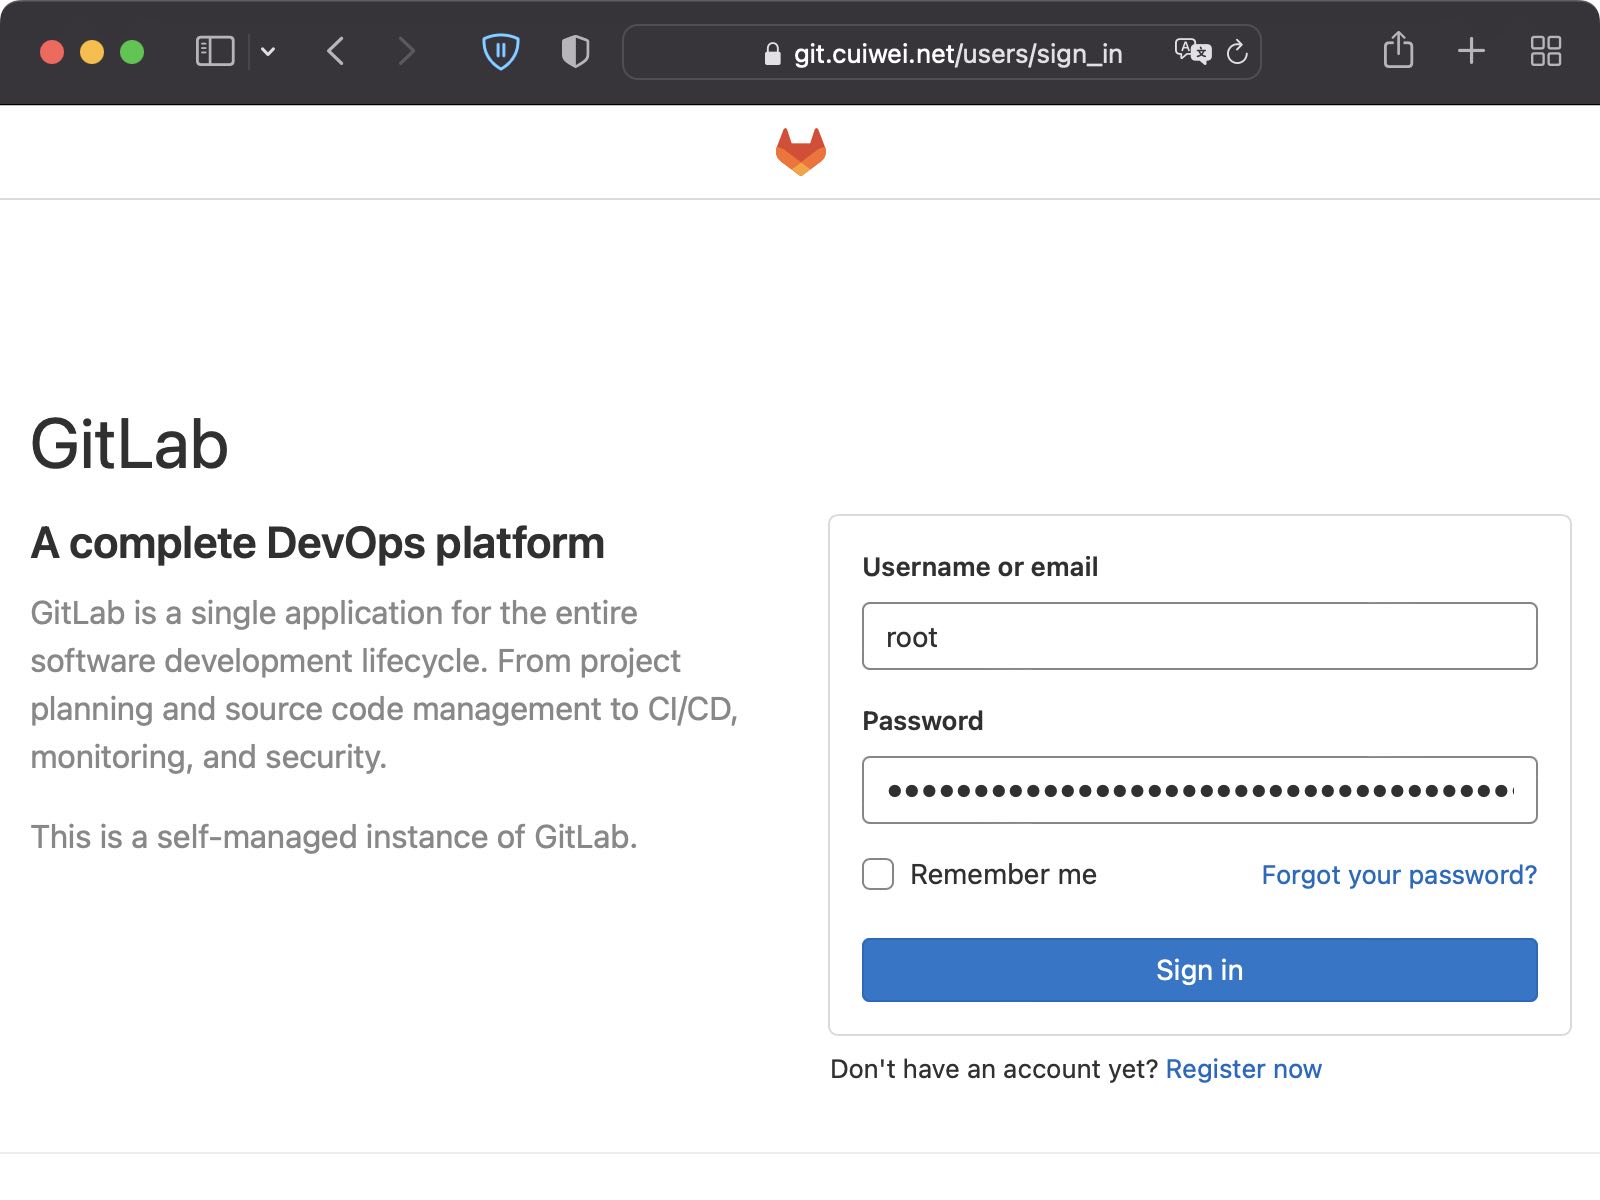Open the Forgot your password link
Image resolution: width=1600 pixels, height=1200 pixels.
tap(1399, 875)
